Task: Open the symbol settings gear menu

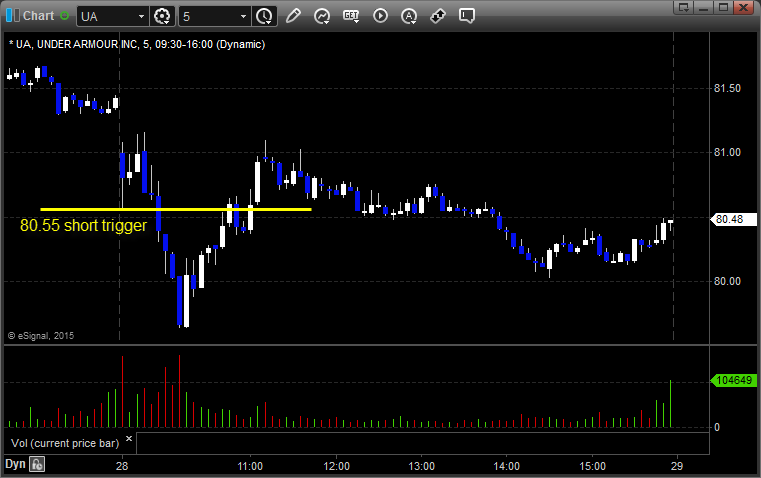Action: point(162,16)
